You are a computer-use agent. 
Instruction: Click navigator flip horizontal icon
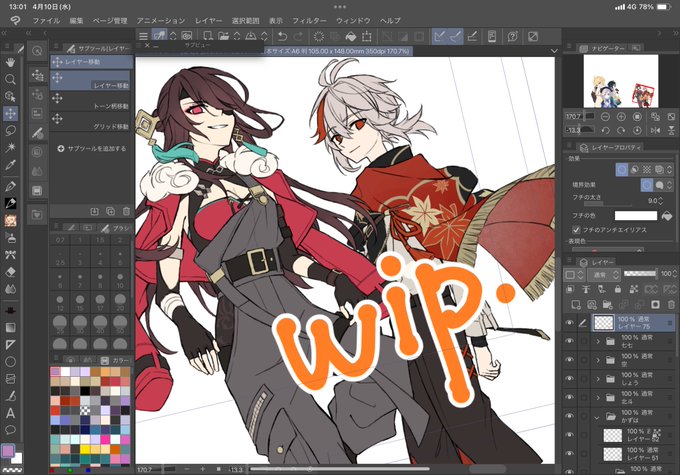pyautogui.click(x=655, y=130)
